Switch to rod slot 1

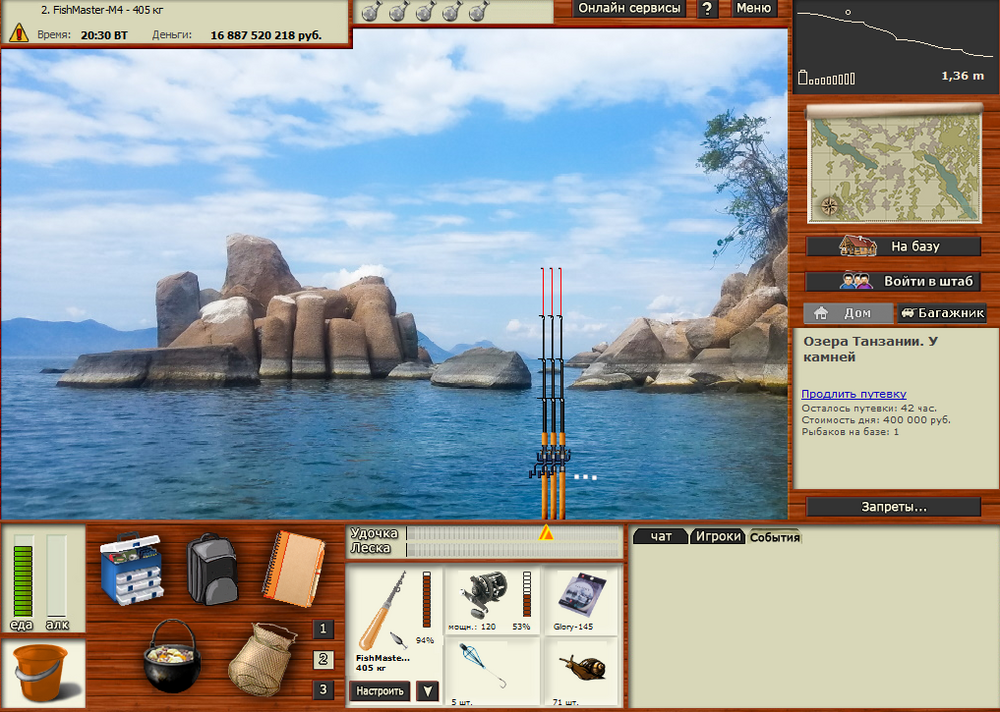[323, 629]
